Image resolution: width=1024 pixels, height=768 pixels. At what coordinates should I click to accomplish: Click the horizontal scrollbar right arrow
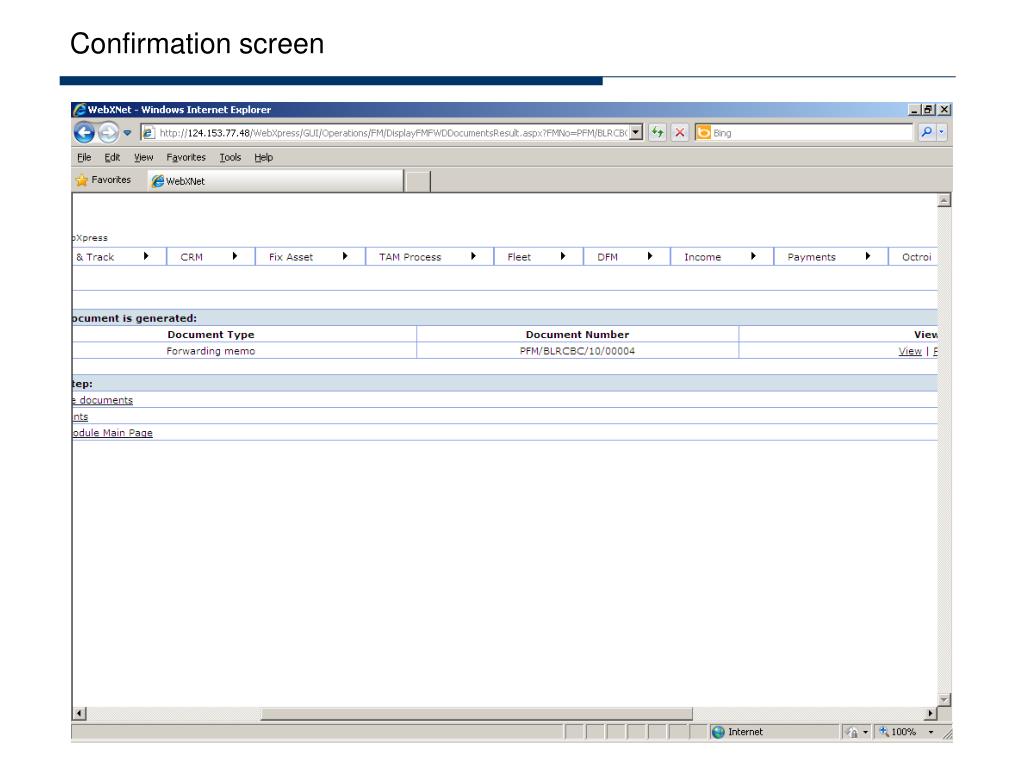[931, 713]
